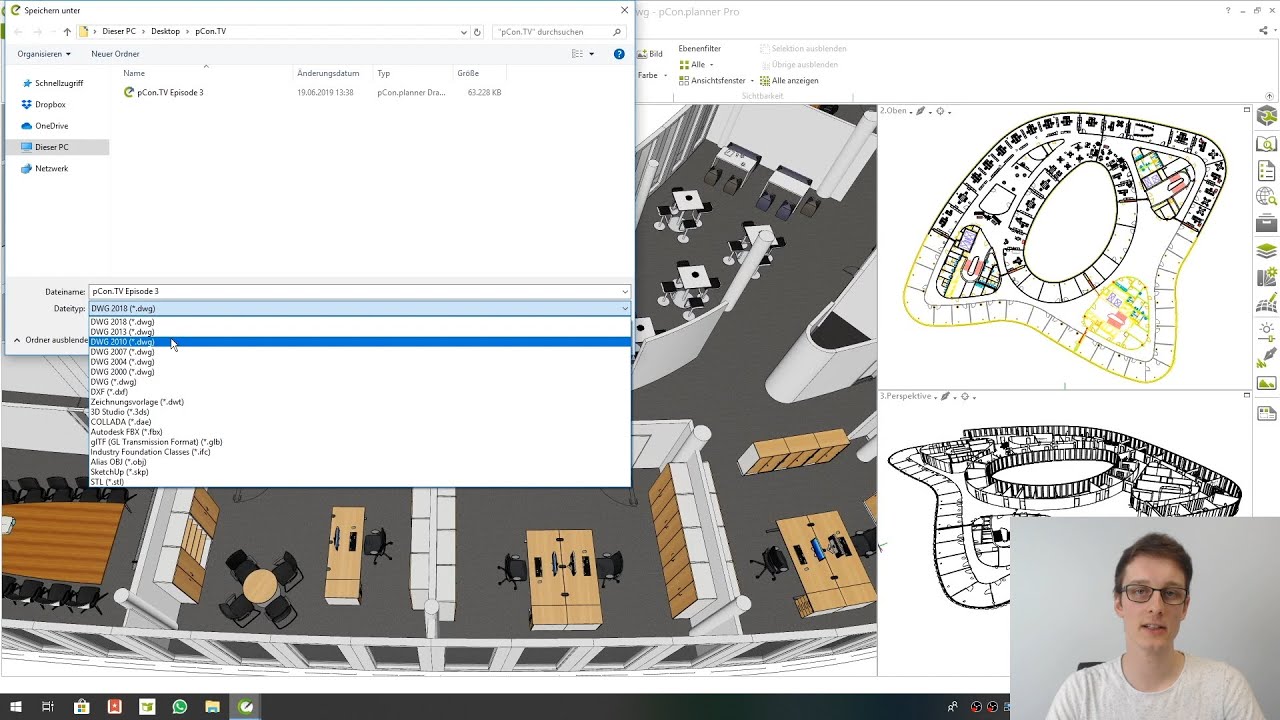Screen dimensions: 1280x720
Task: Open render style brush in 2.Oben viewport
Action: pyautogui.click(x=921, y=111)
